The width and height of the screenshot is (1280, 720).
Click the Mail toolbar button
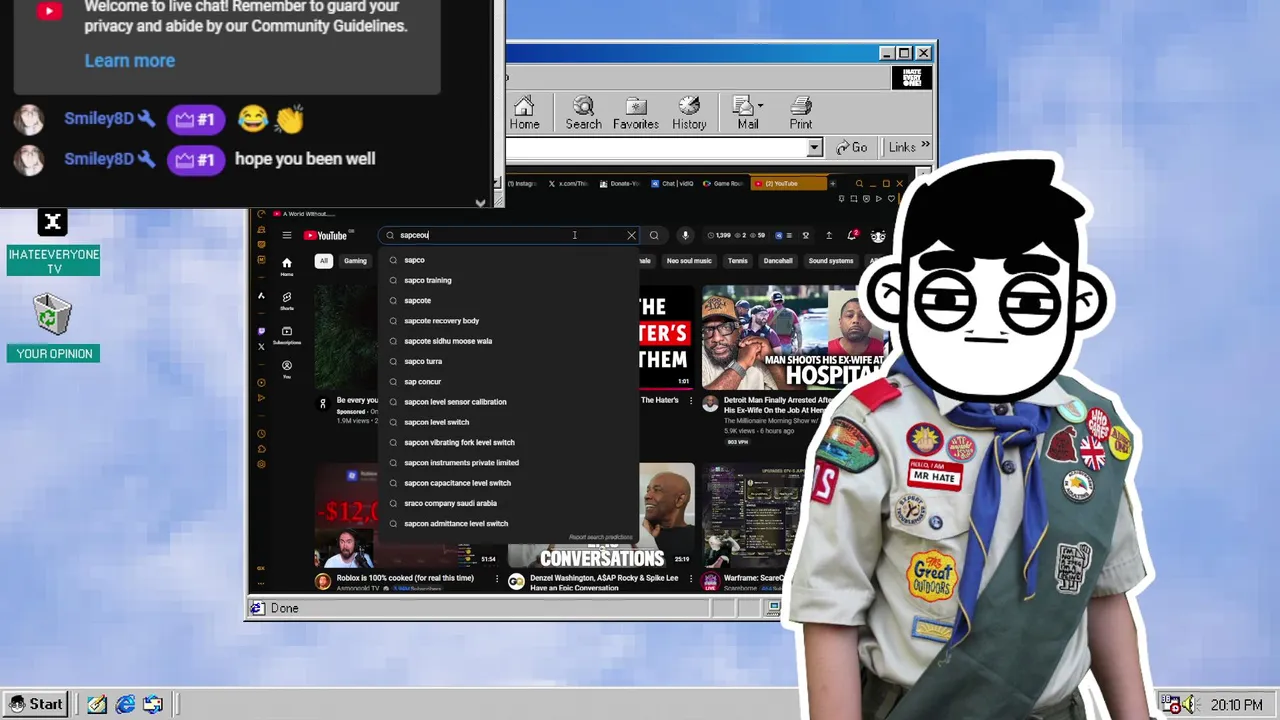point(748,113)
